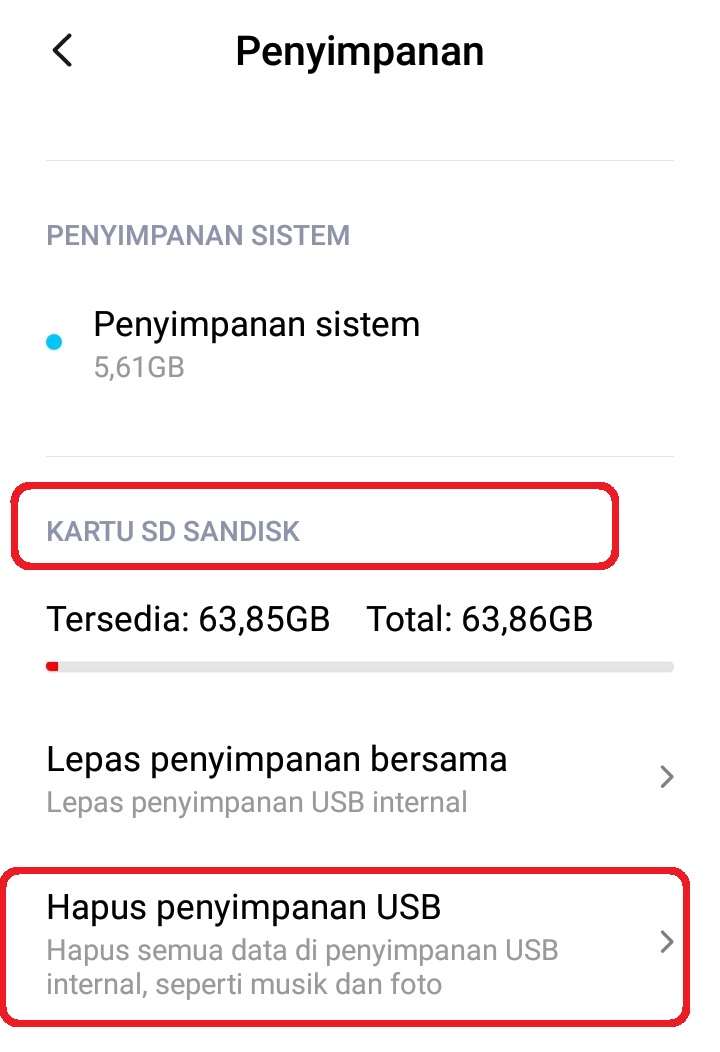Select the KARTU SD SANDISK section header
720x1052 pixels.
172,531
